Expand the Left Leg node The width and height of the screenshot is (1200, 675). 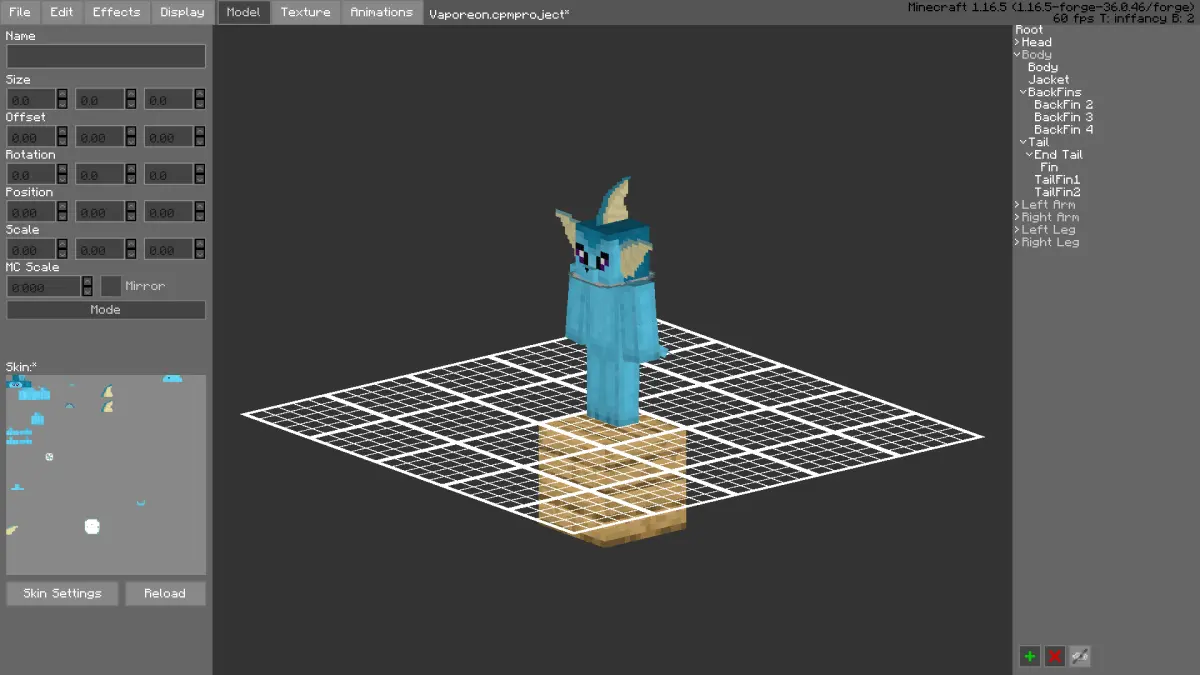click(1017, 230)
